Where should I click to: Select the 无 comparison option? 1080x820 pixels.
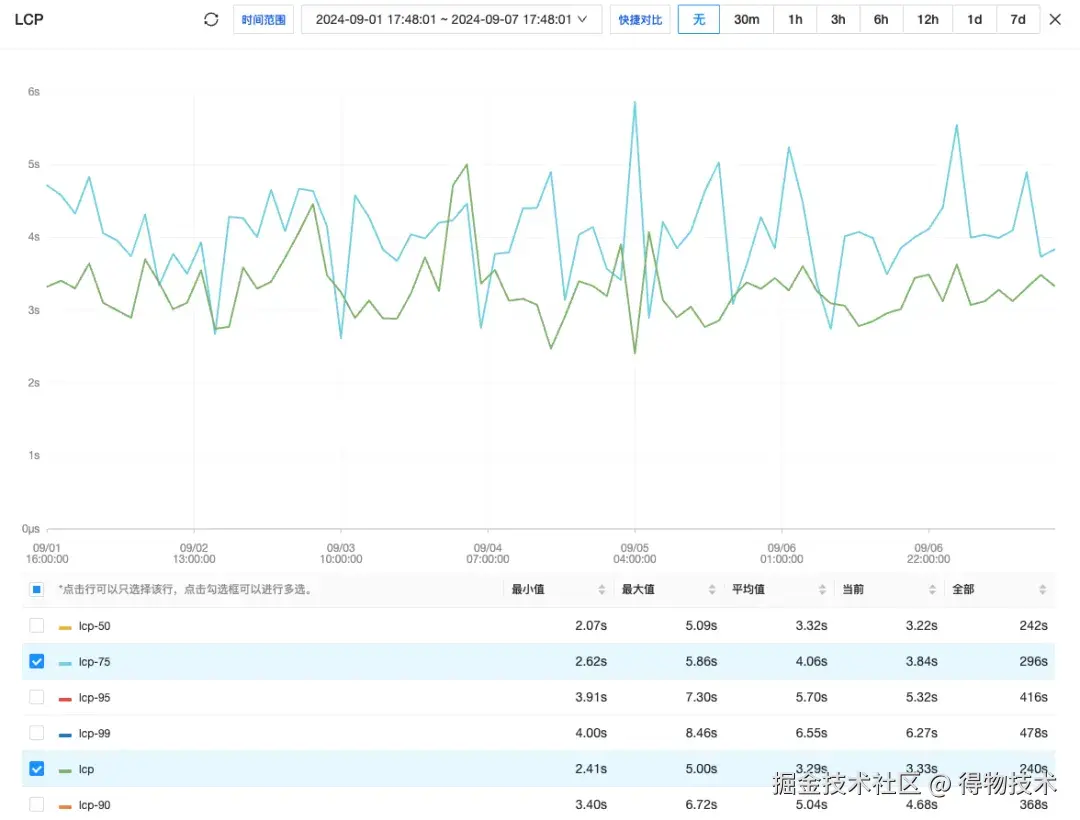698,20
